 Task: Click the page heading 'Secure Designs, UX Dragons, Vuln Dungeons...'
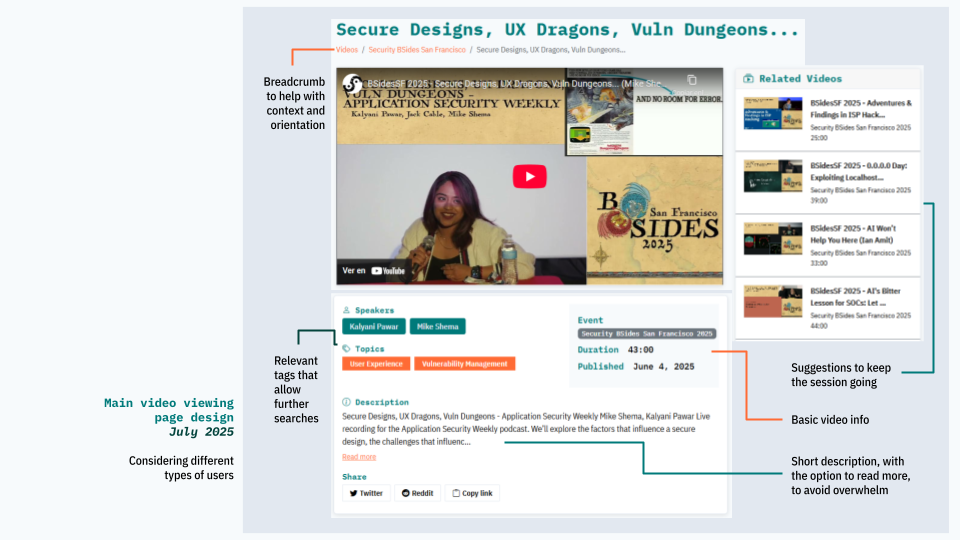point(567,29)
